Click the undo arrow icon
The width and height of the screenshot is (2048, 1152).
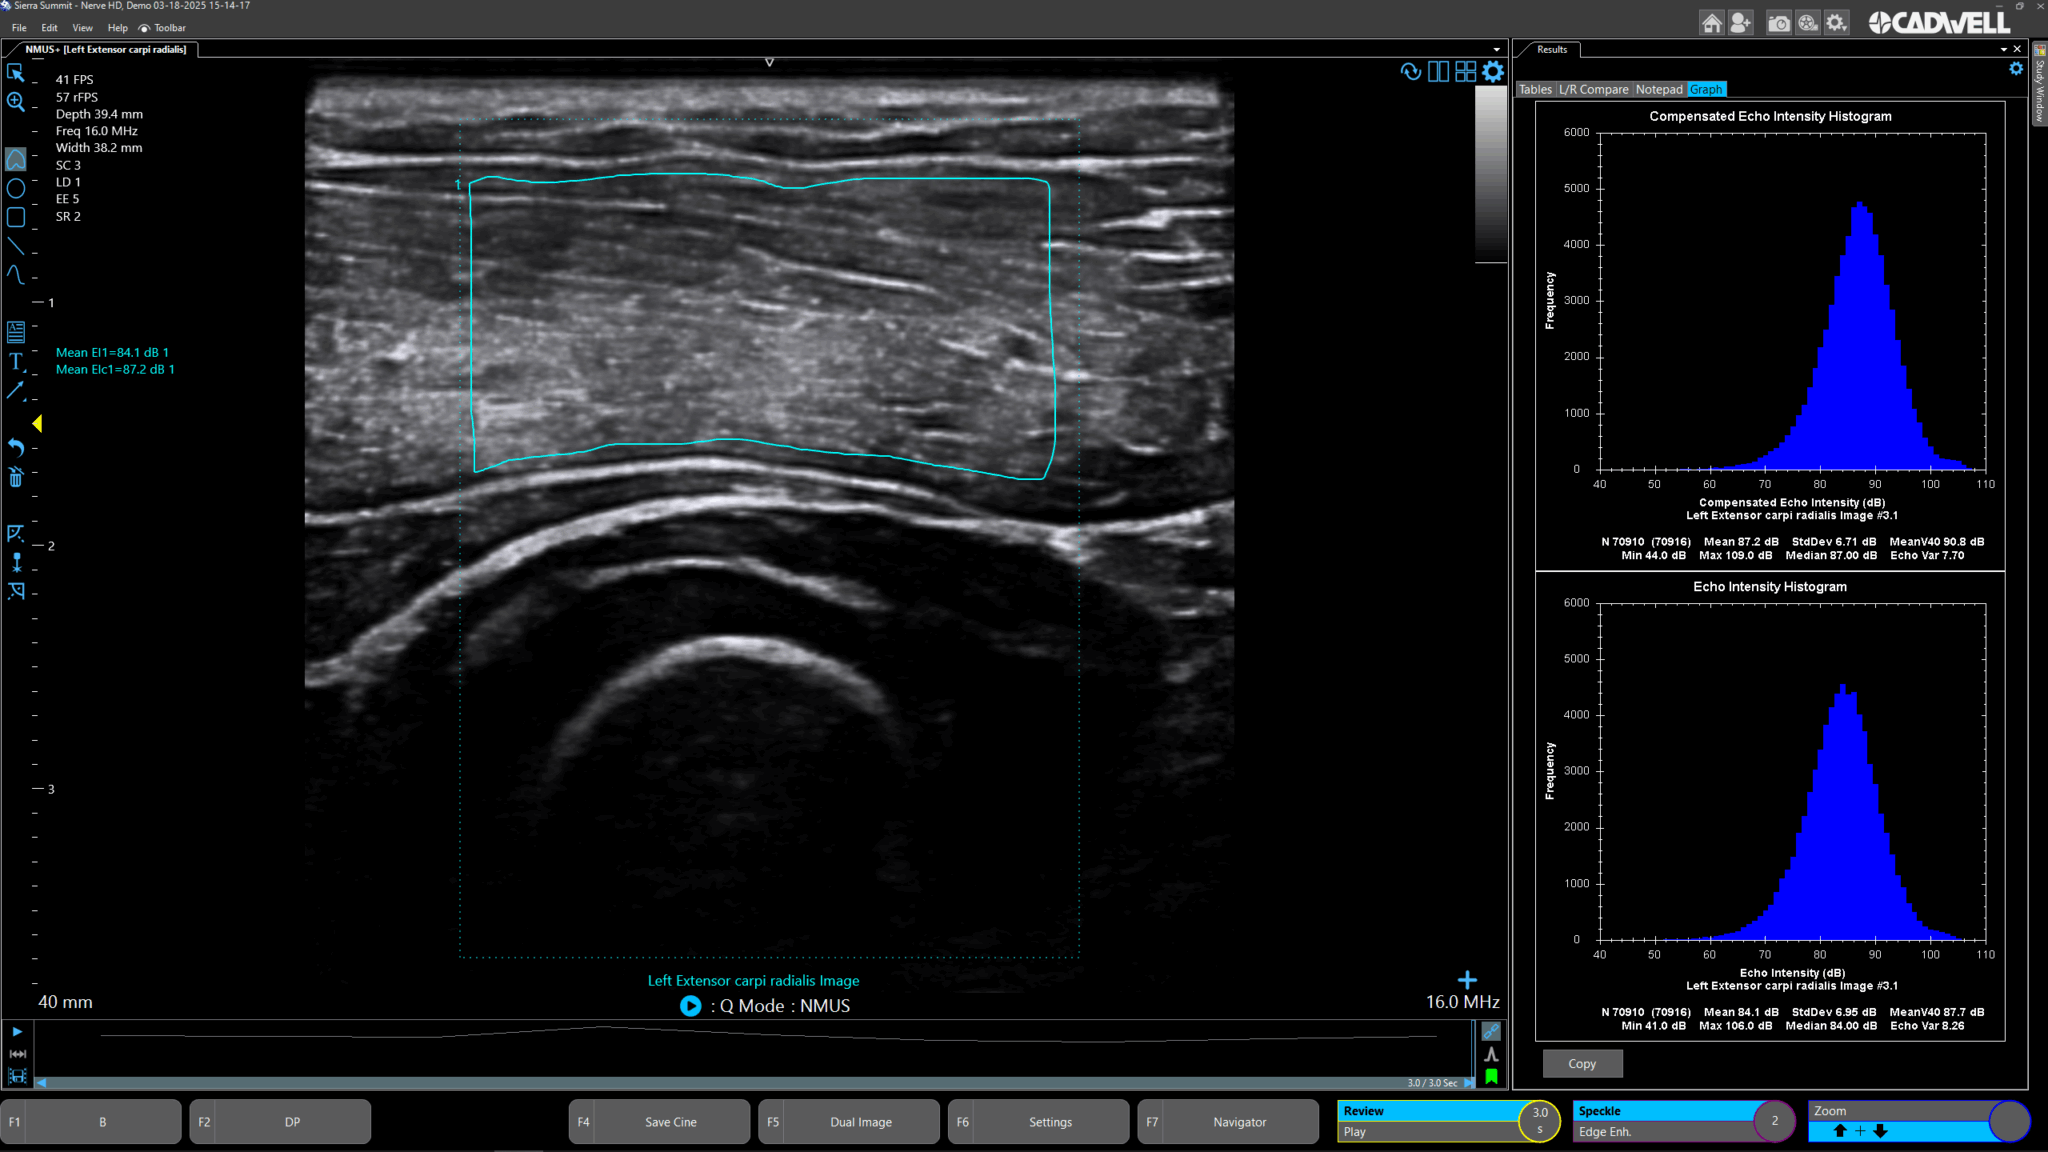[16, 447]
